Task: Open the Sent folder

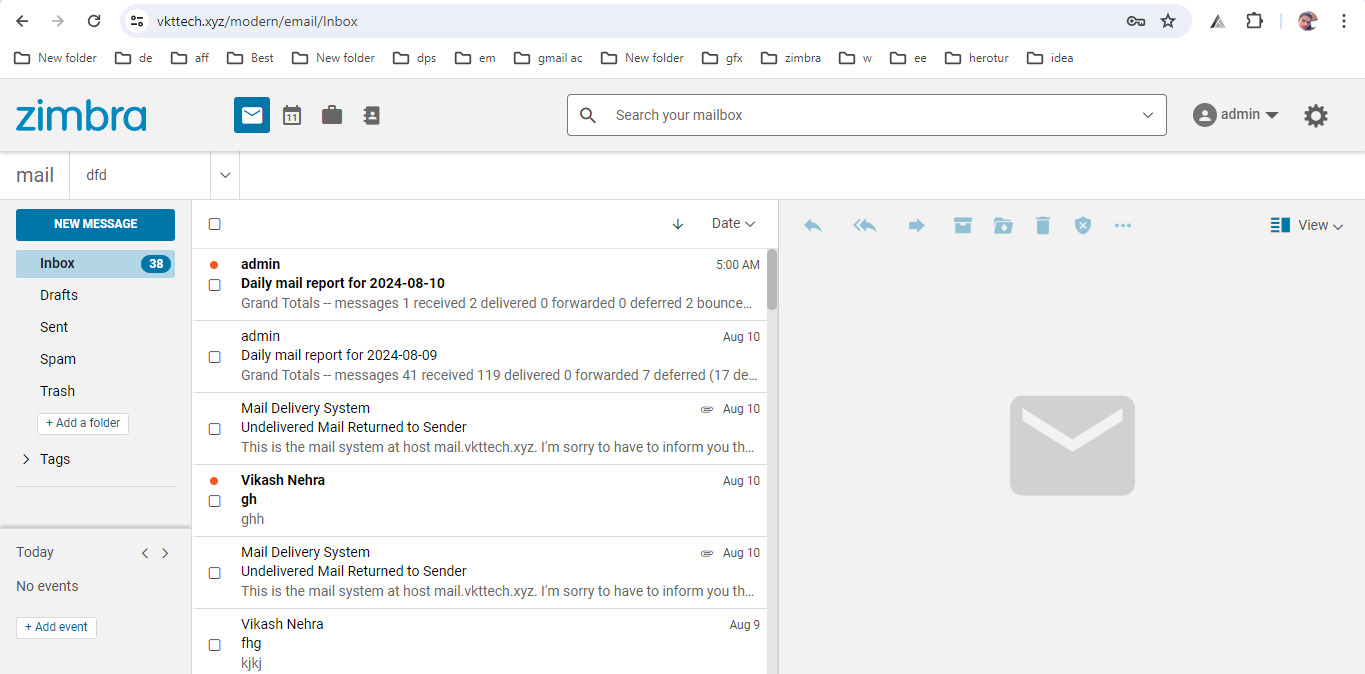Action: click(53, 327)
